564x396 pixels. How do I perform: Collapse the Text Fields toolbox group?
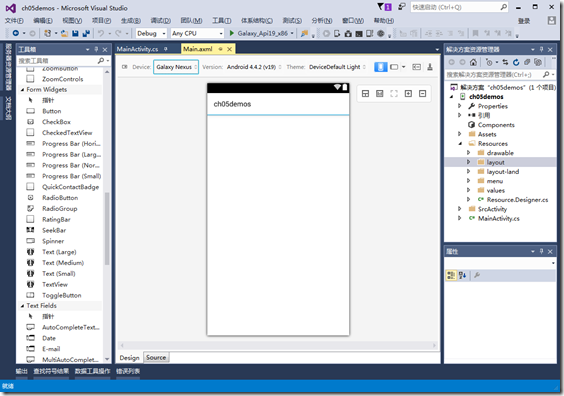coord(22,306)
